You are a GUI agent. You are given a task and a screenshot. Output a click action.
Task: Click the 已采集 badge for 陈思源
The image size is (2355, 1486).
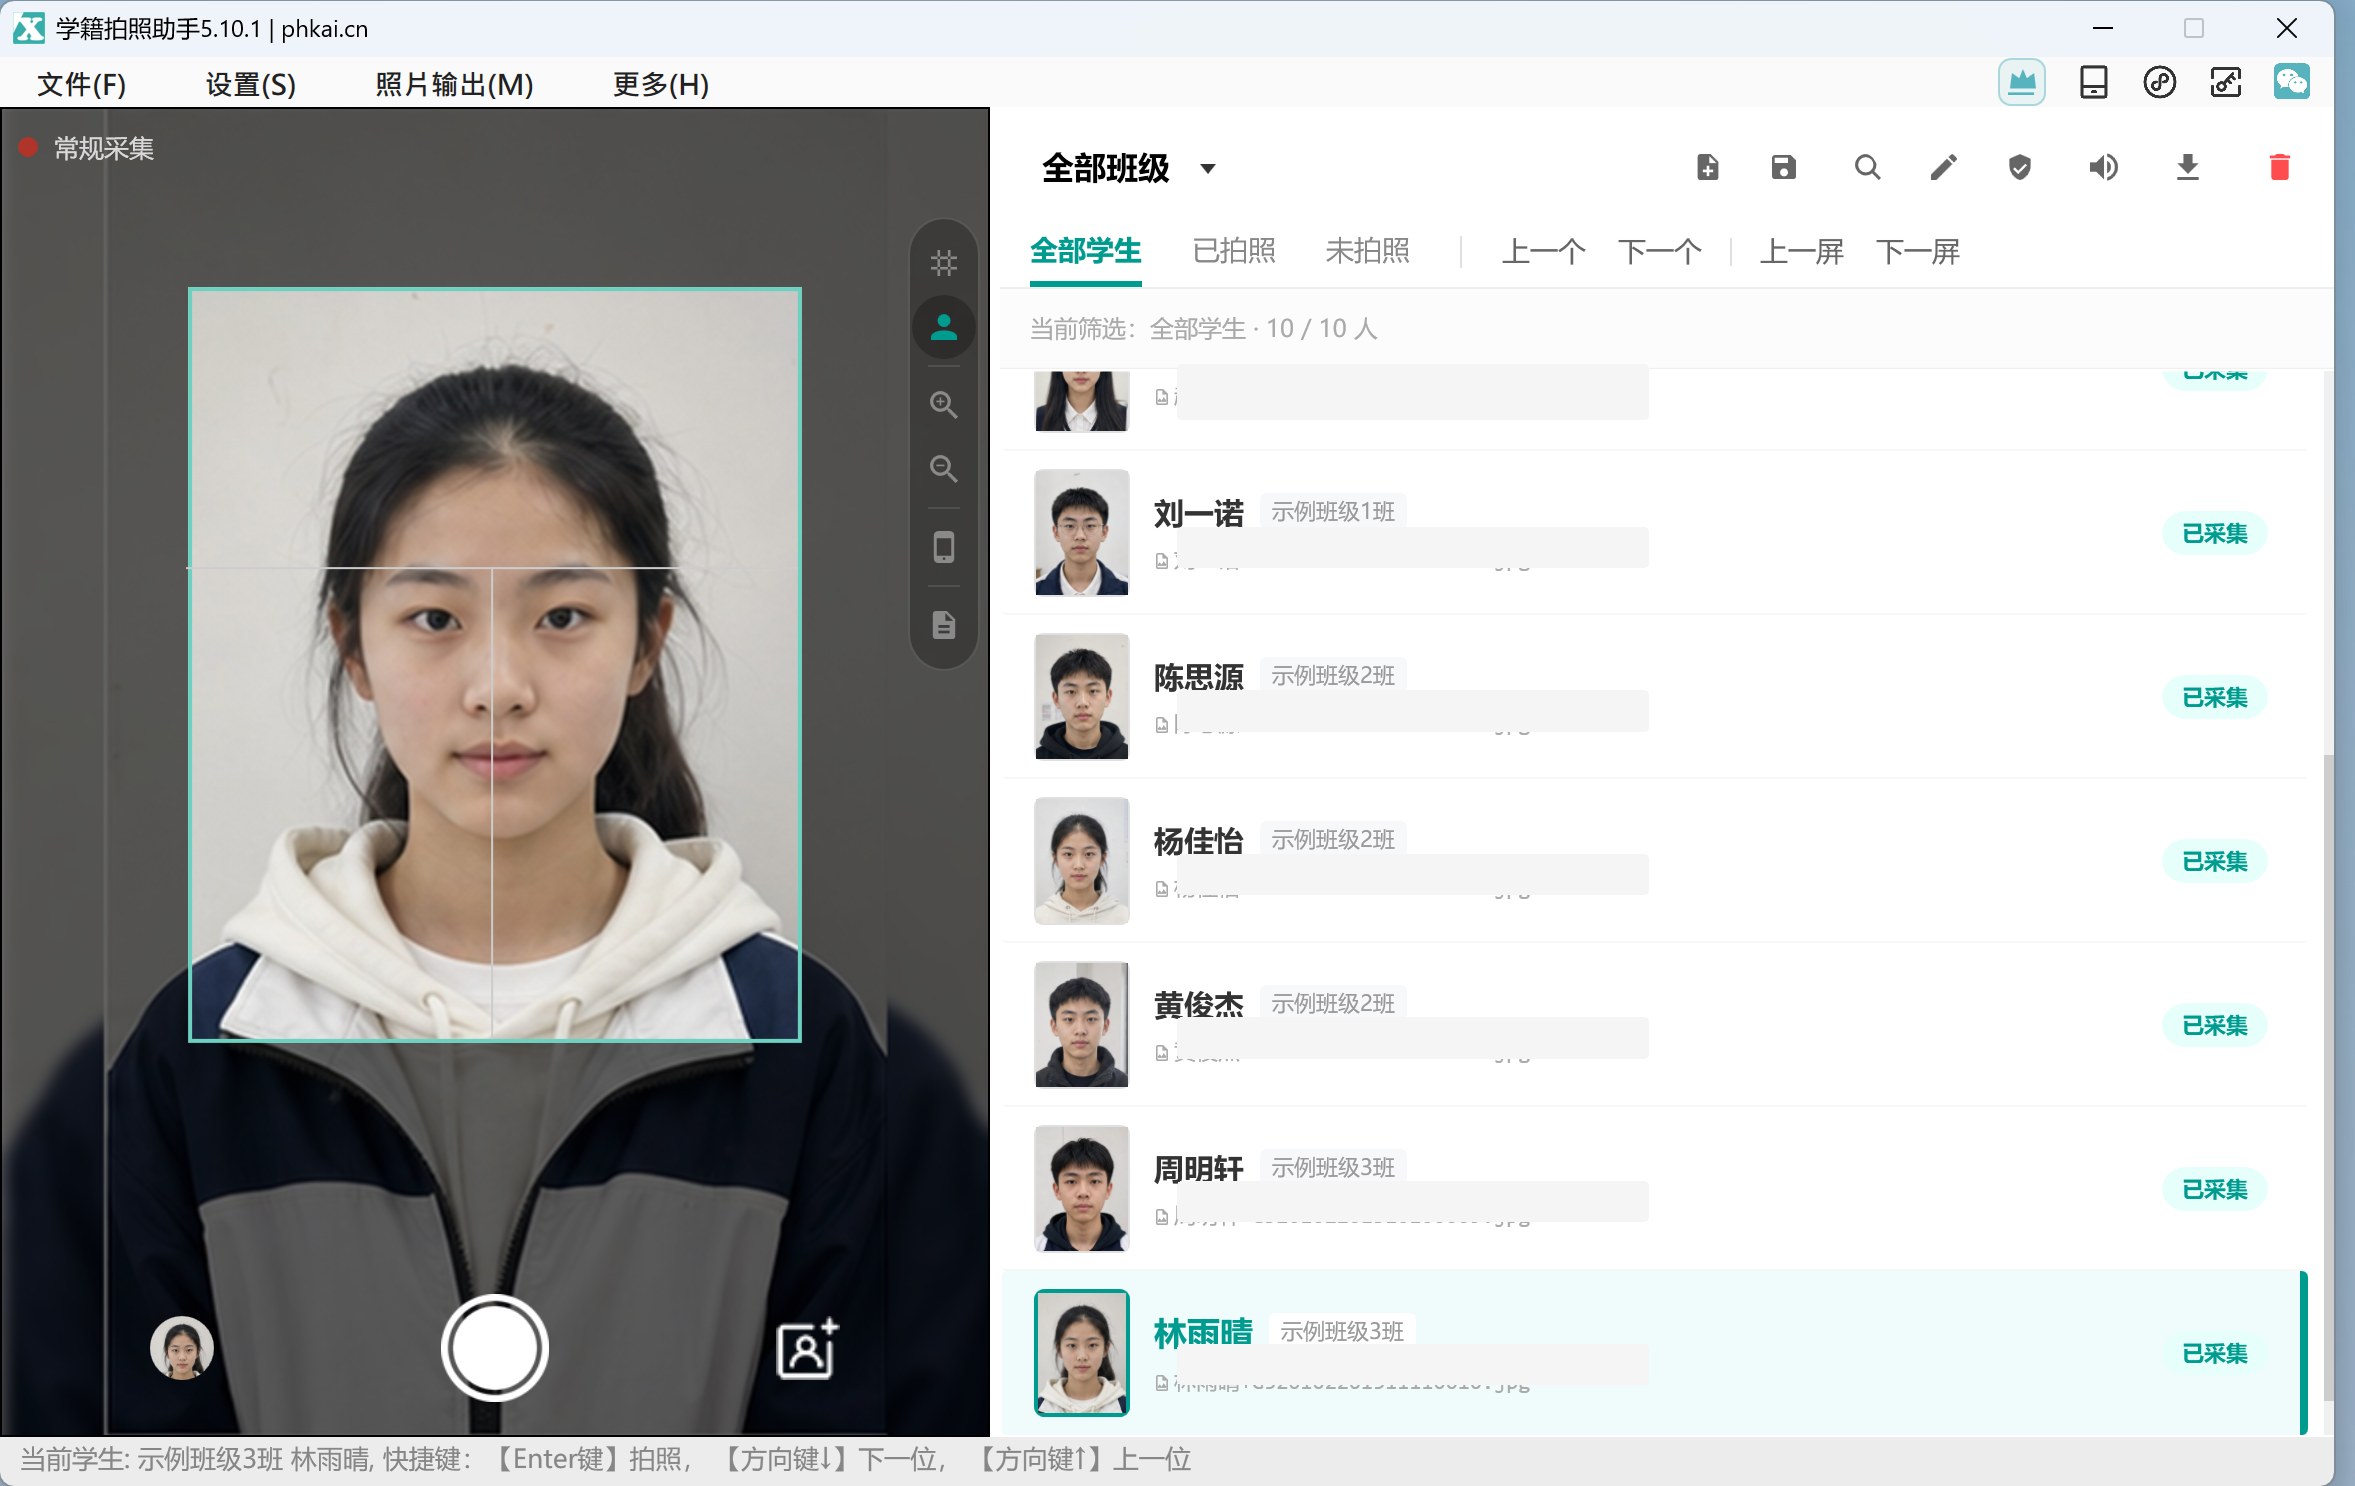coord(2214,698)
